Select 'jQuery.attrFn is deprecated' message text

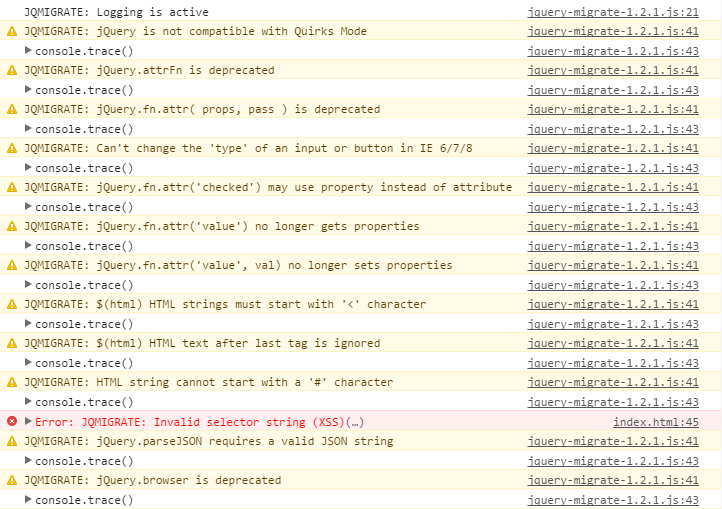(x=186, y=70)
